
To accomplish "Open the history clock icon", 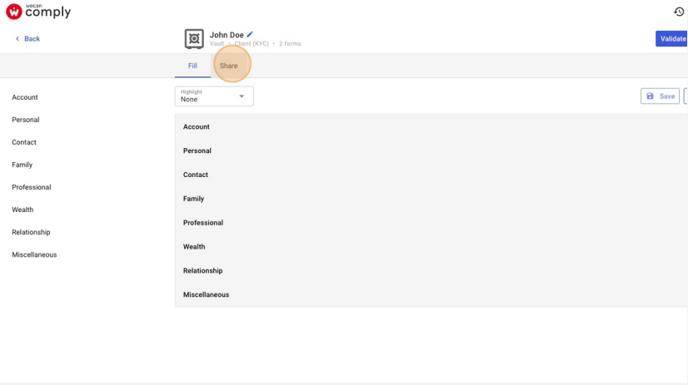I will 679,11.
